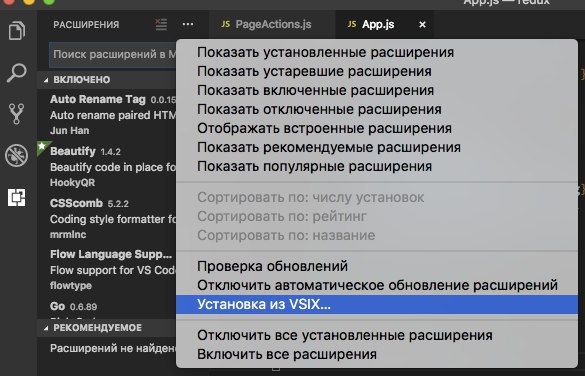585x376 pixels.
Task: Choose Установка из VSIX...
Action: (x=377, y=304)
